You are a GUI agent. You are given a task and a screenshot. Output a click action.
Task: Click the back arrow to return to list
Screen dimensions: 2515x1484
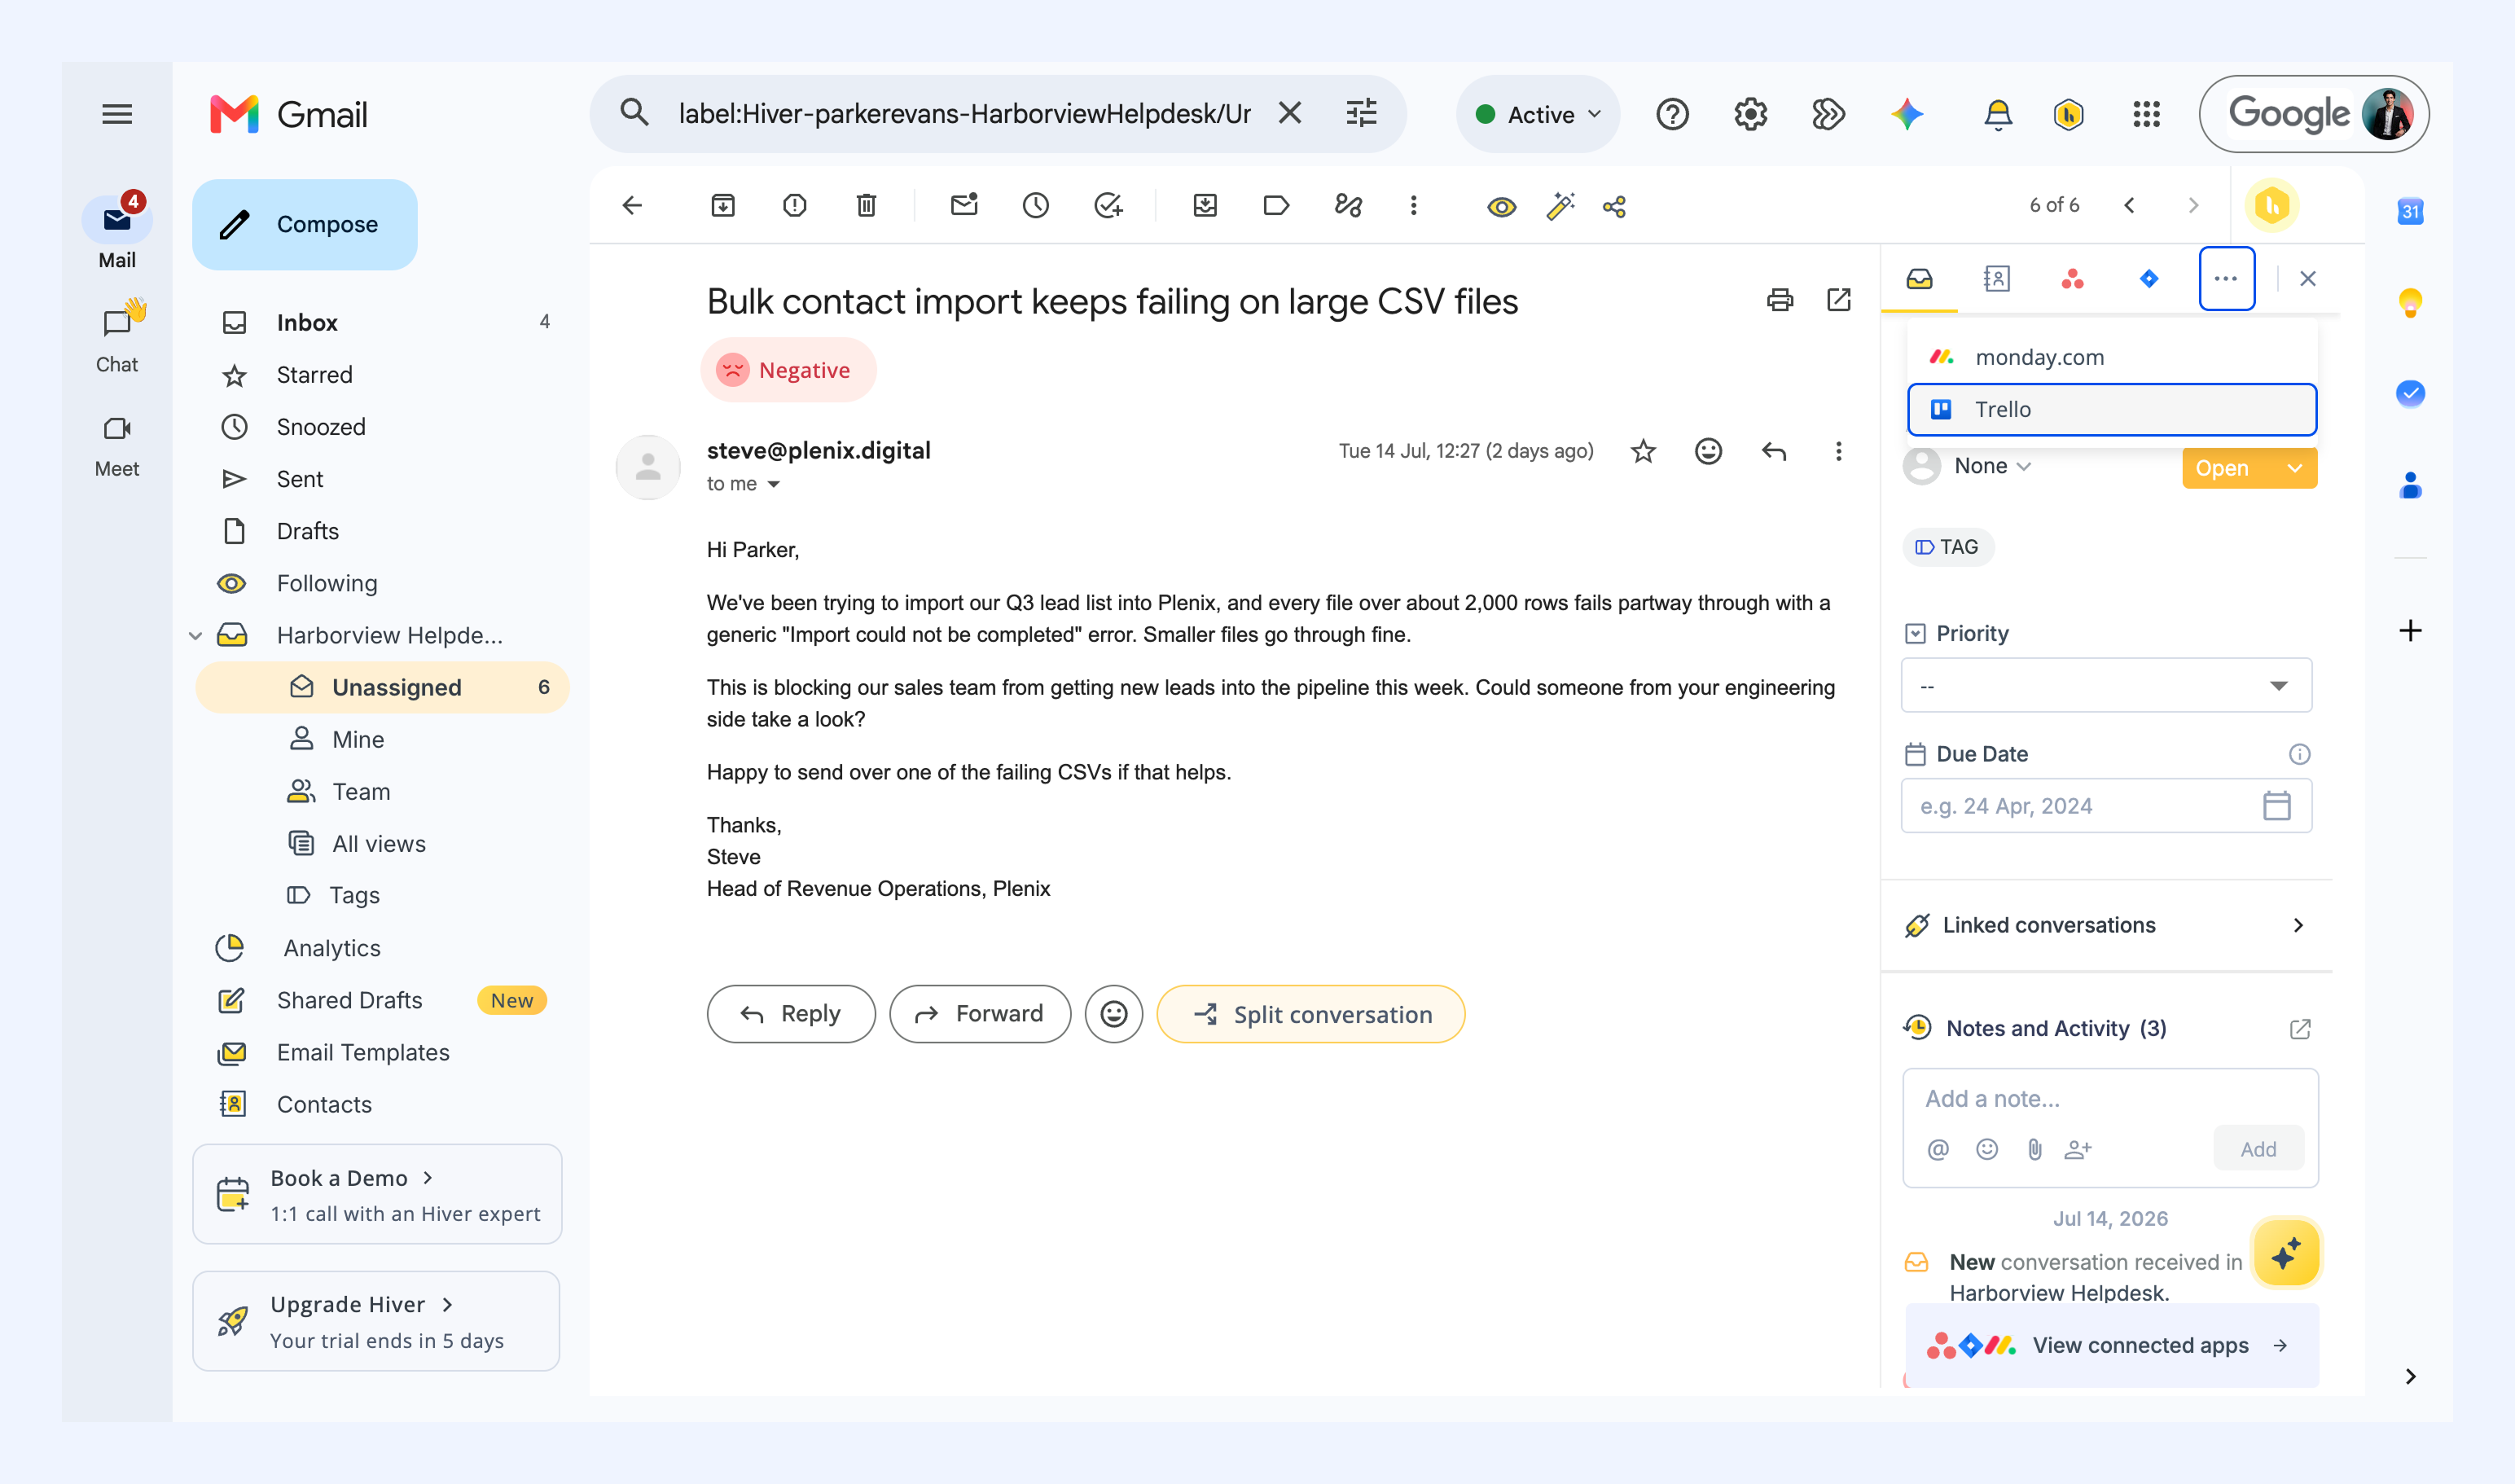click(632, 206)
